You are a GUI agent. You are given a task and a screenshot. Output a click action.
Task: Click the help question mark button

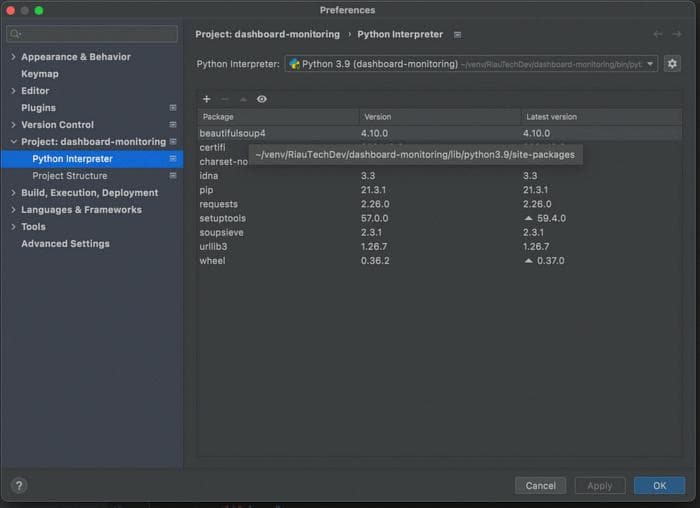[18, 485]
